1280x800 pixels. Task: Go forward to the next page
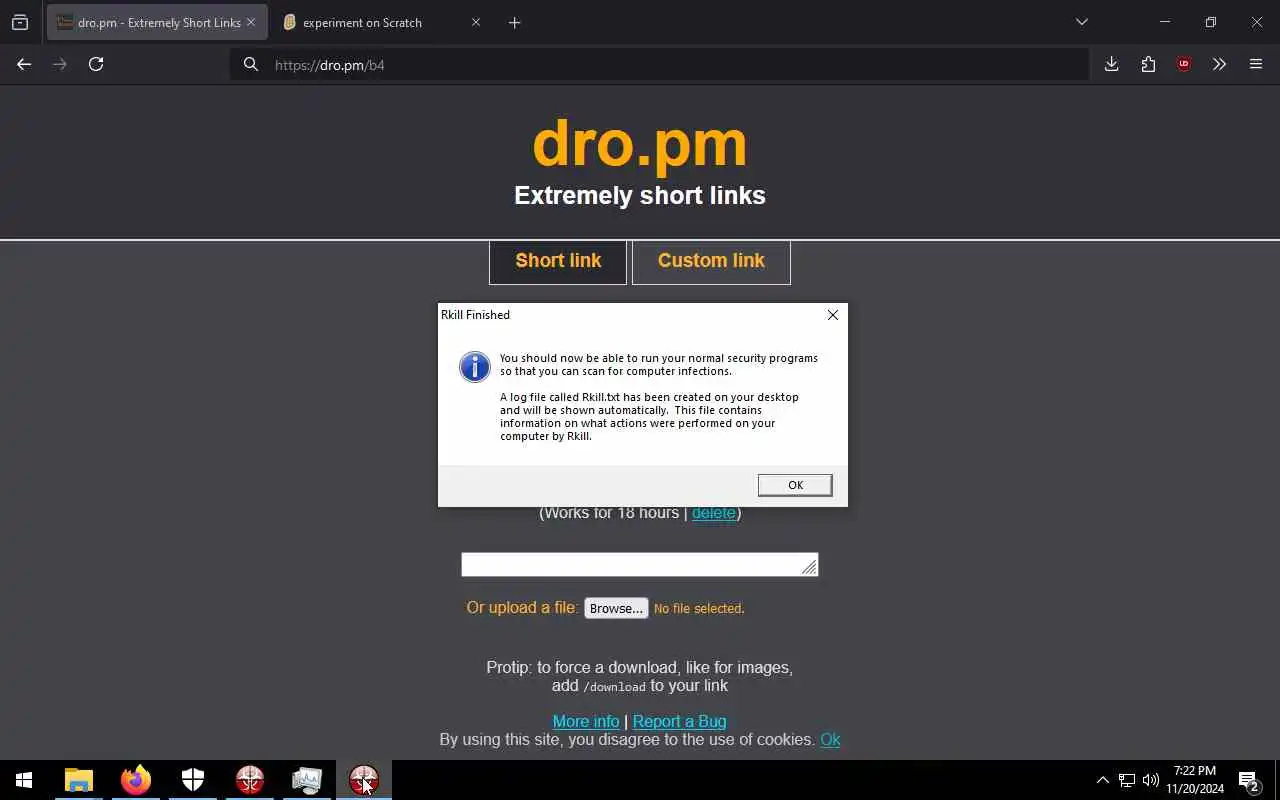click(x=60, y=64)
